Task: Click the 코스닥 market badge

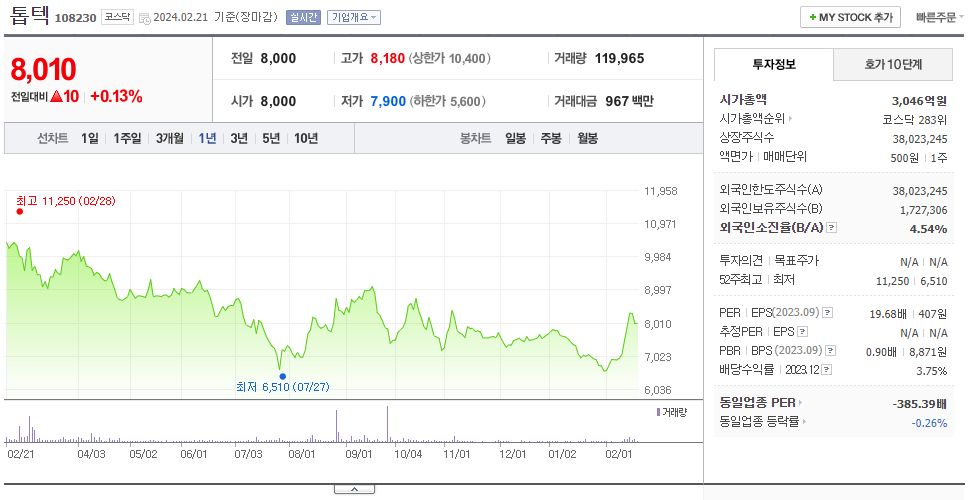Action: tap(117, 17)
